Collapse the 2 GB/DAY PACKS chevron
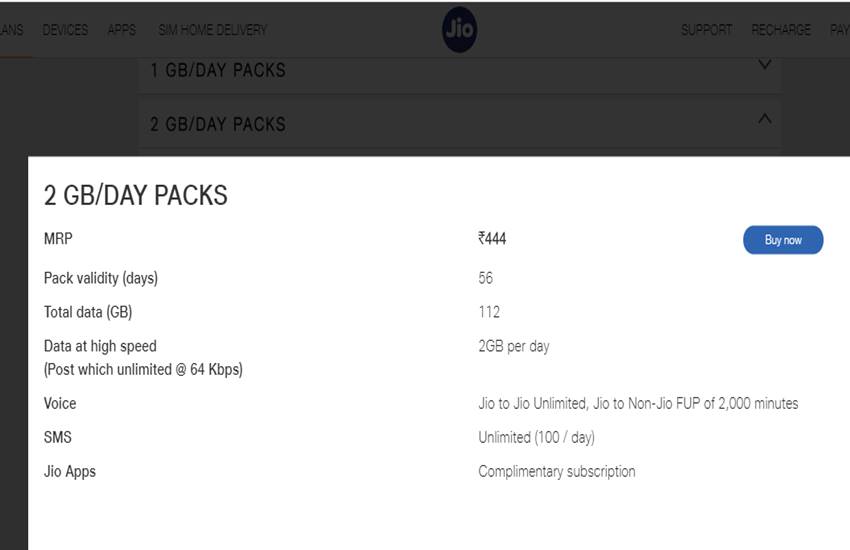The image size is (850, 550). tap(765, 119)
